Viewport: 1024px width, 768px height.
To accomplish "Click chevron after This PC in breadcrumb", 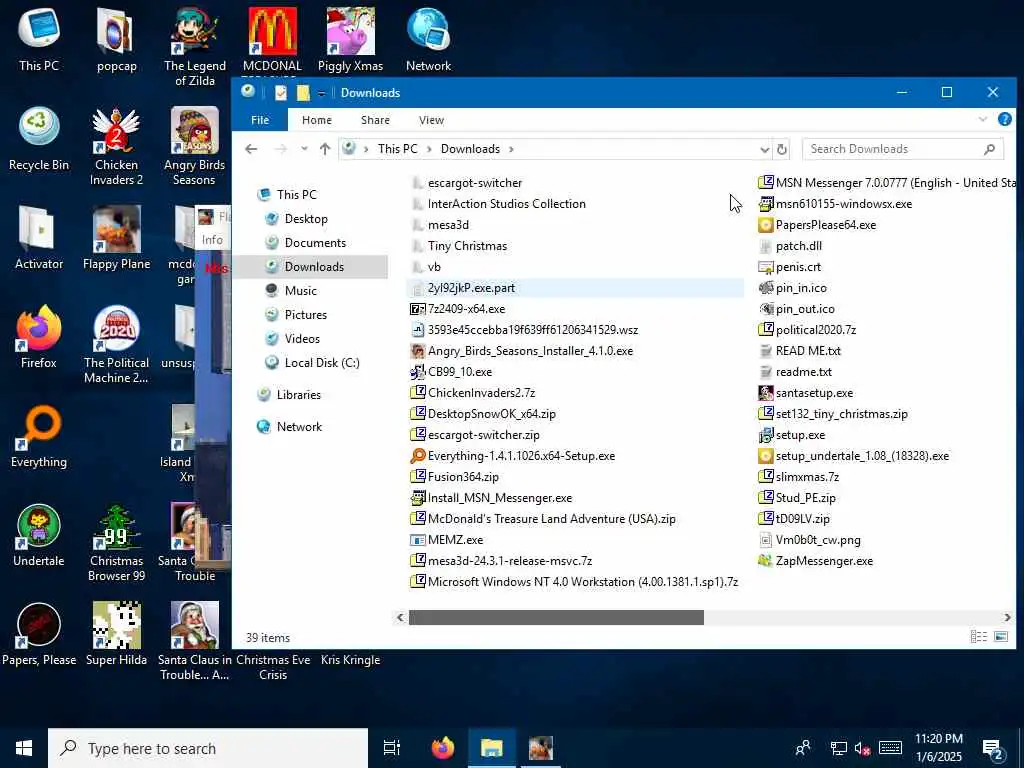I will [429, 149].
